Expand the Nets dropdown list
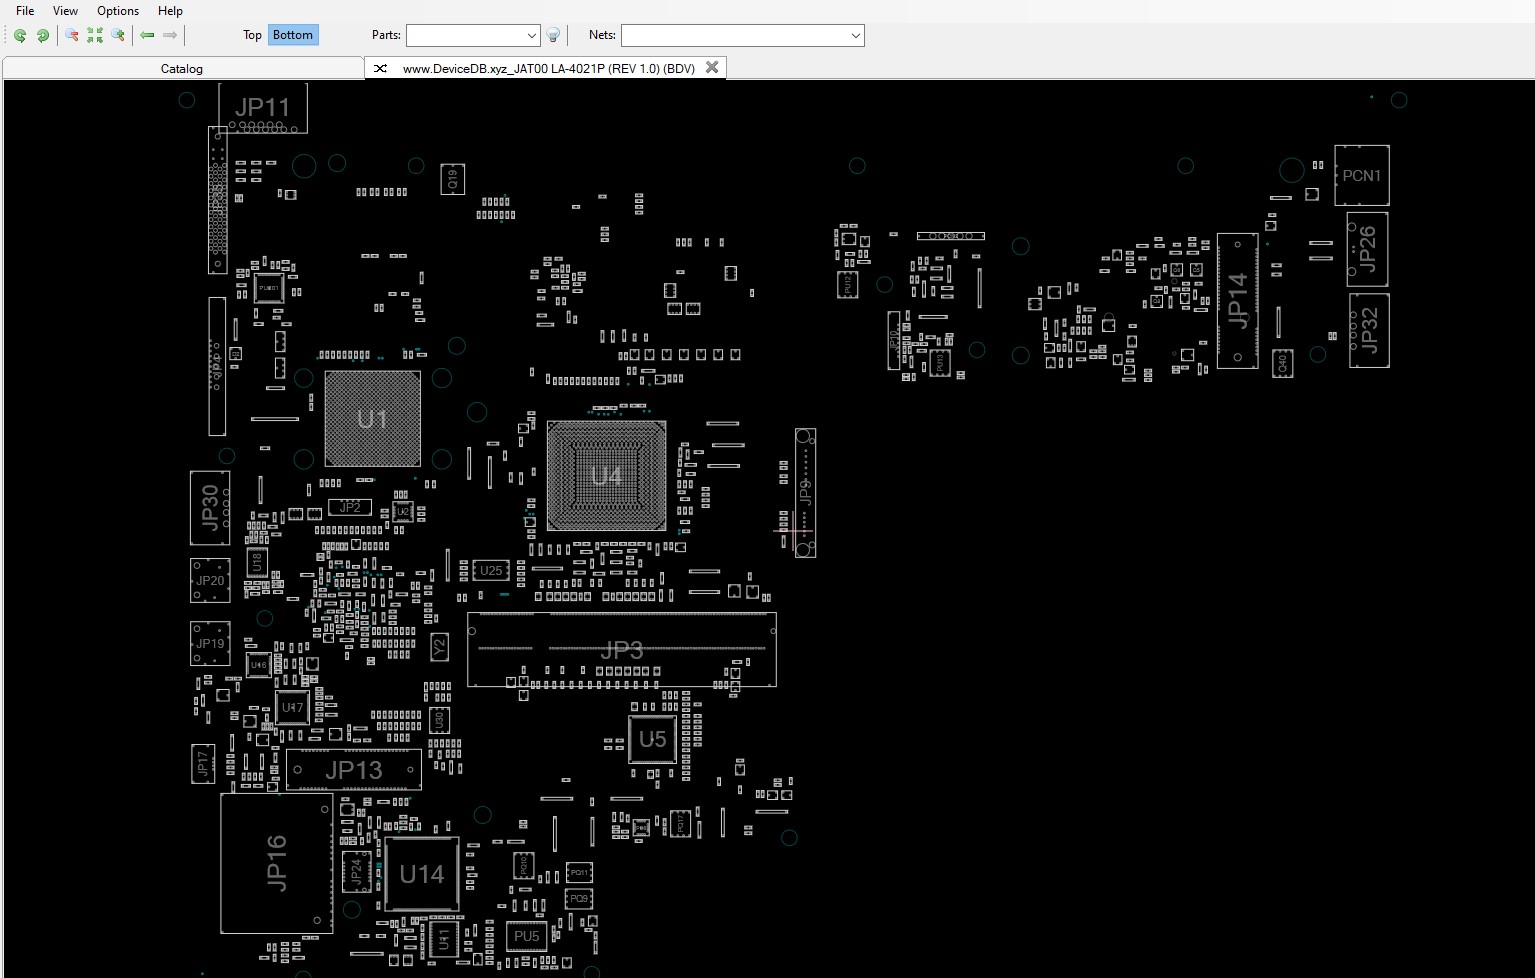The height and width of the screenshot is (978, 1535). point(855,36)
